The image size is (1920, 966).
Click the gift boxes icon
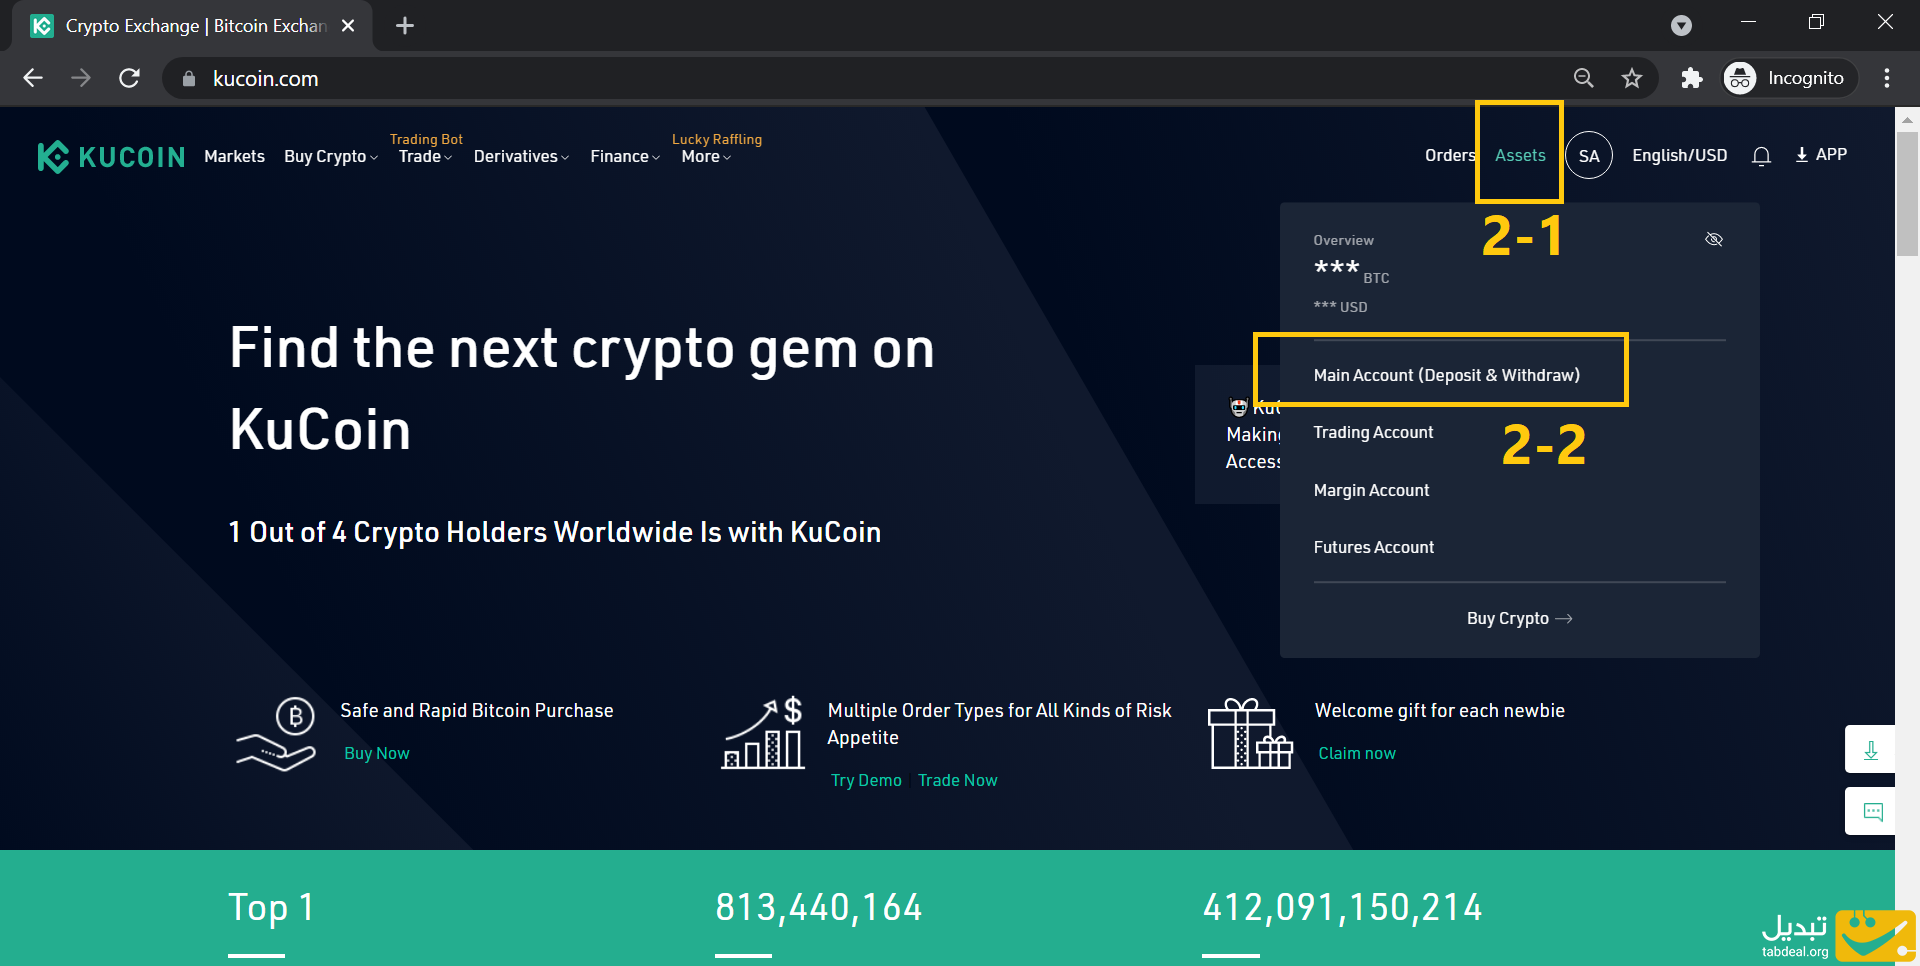1250,734
